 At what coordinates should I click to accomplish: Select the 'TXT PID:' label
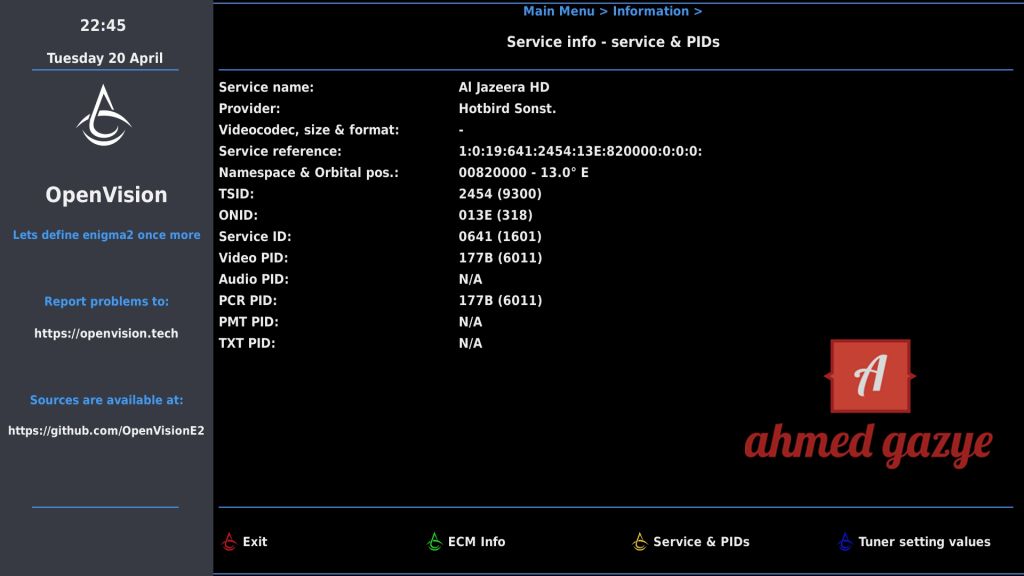(x=247, y=344)
